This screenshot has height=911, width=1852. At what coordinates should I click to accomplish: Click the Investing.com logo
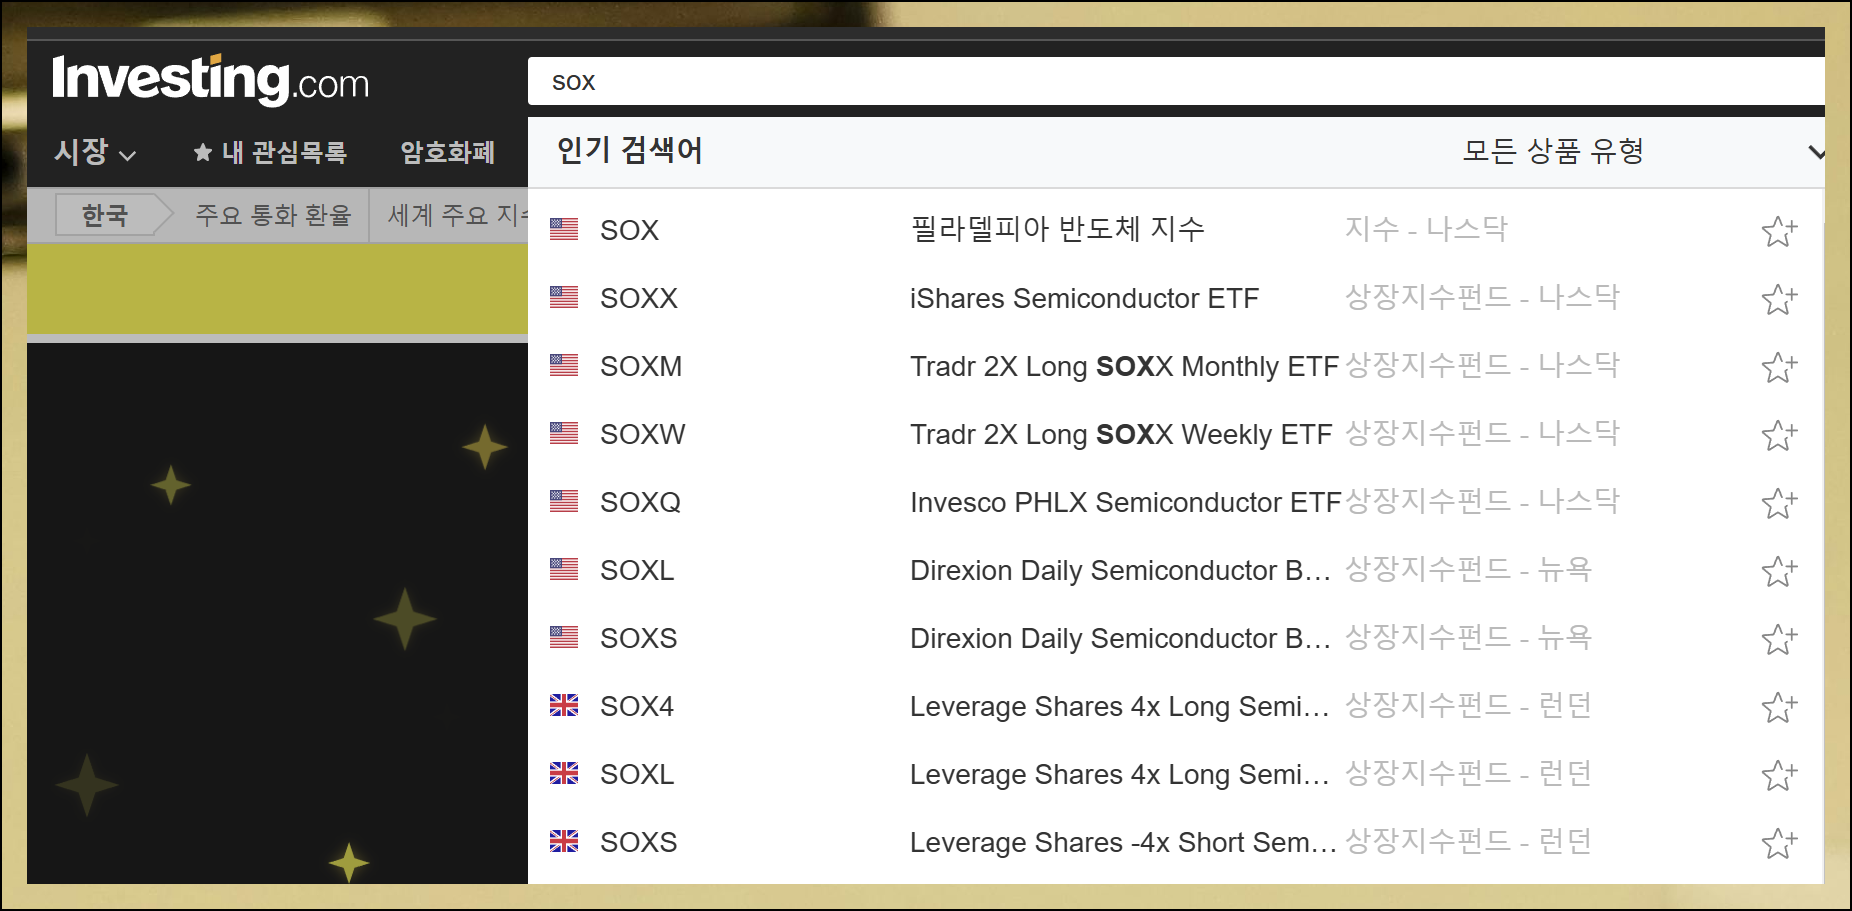pos(211,80)
